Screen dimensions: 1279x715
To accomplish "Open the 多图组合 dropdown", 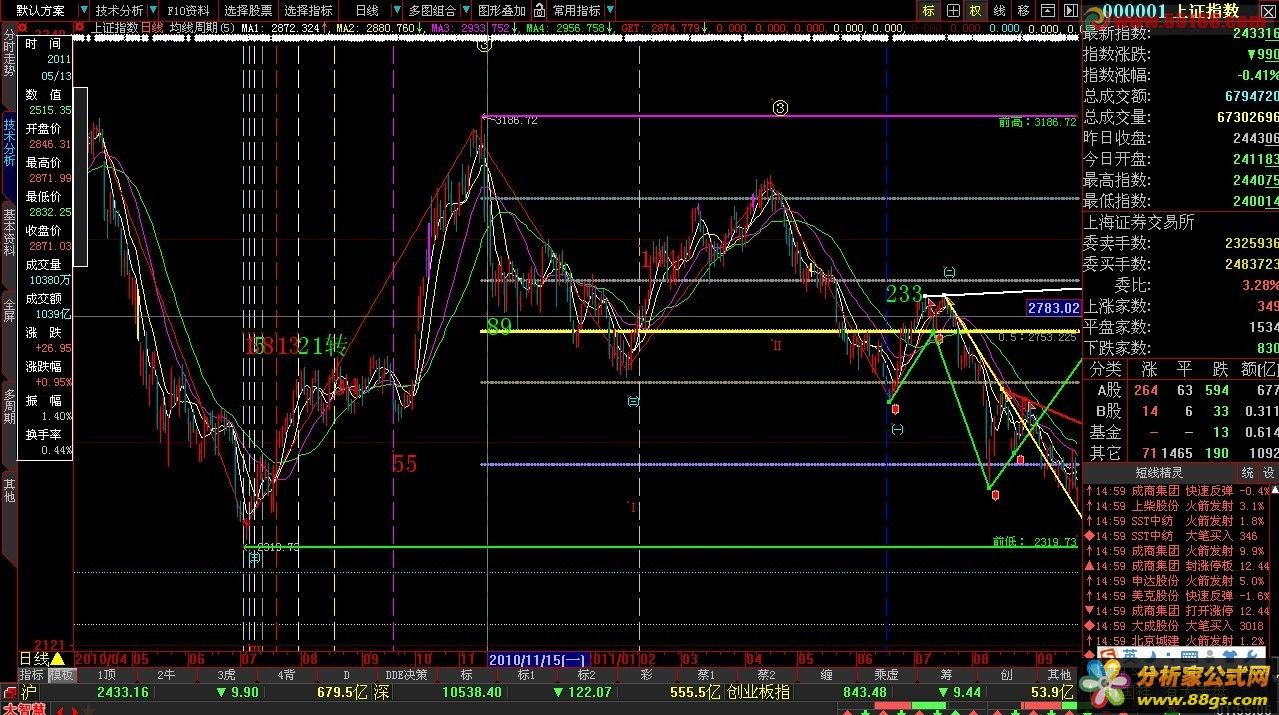I will pos(436,10).
